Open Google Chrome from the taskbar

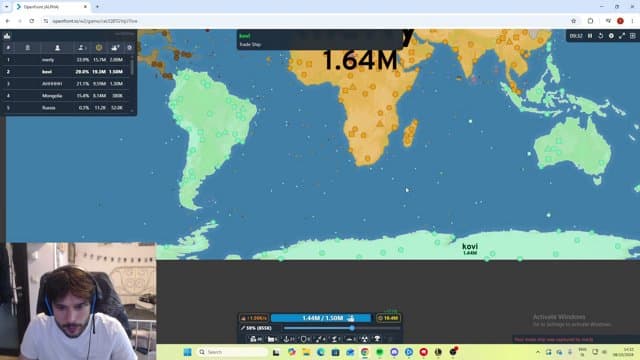point(364,352)
